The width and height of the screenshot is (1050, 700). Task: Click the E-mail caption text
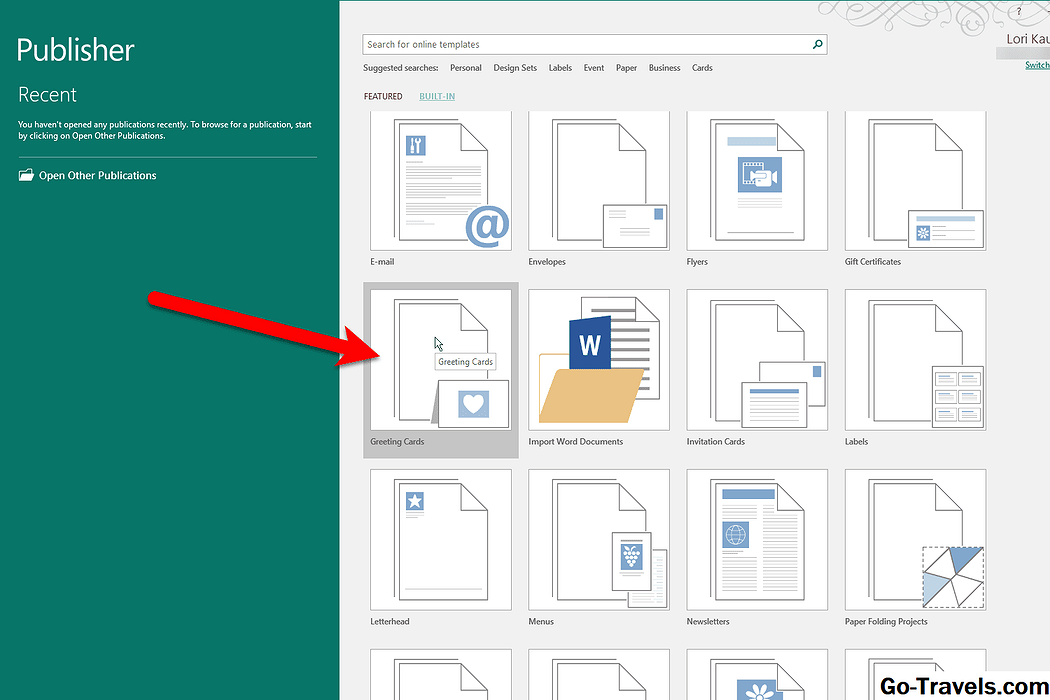point(382,262)
